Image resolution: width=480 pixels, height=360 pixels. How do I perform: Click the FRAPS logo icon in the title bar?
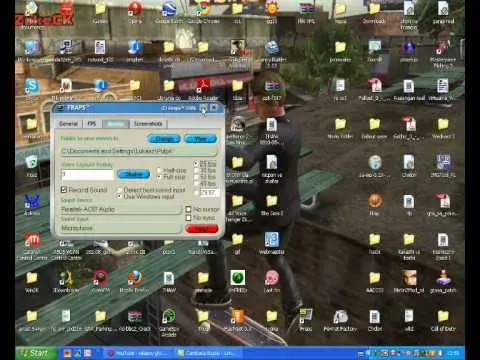[60, 108]
